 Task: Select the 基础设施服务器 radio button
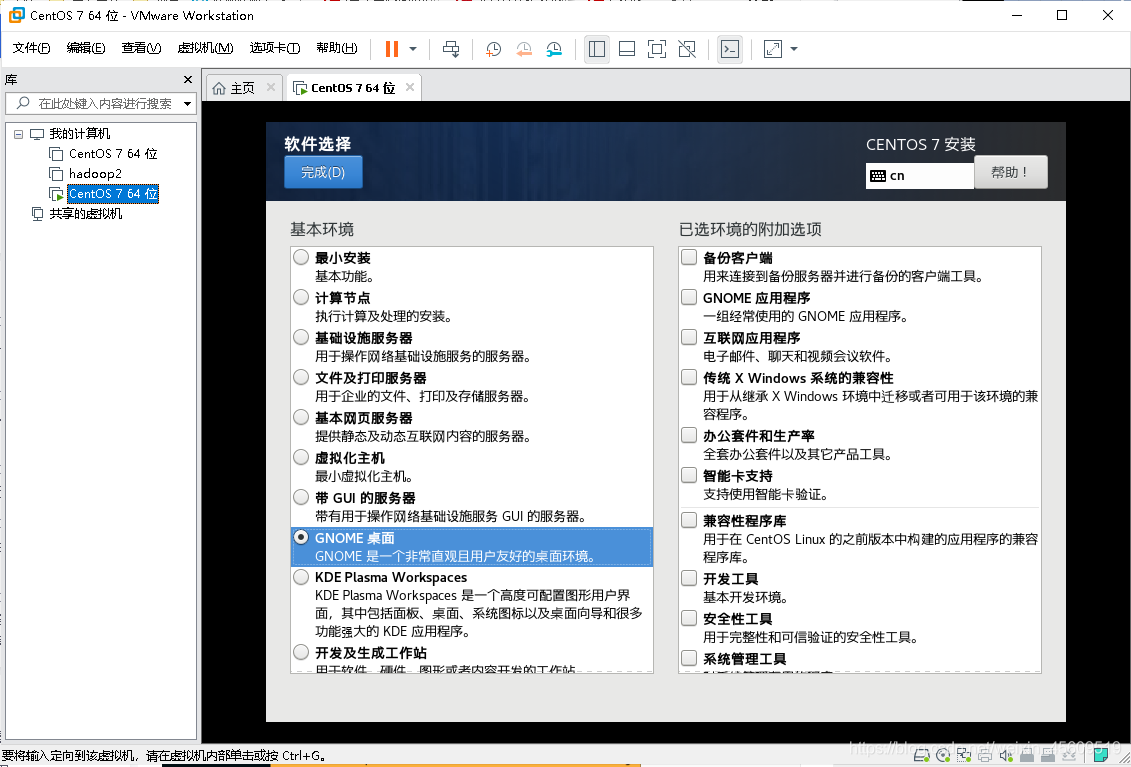(302, 337)
